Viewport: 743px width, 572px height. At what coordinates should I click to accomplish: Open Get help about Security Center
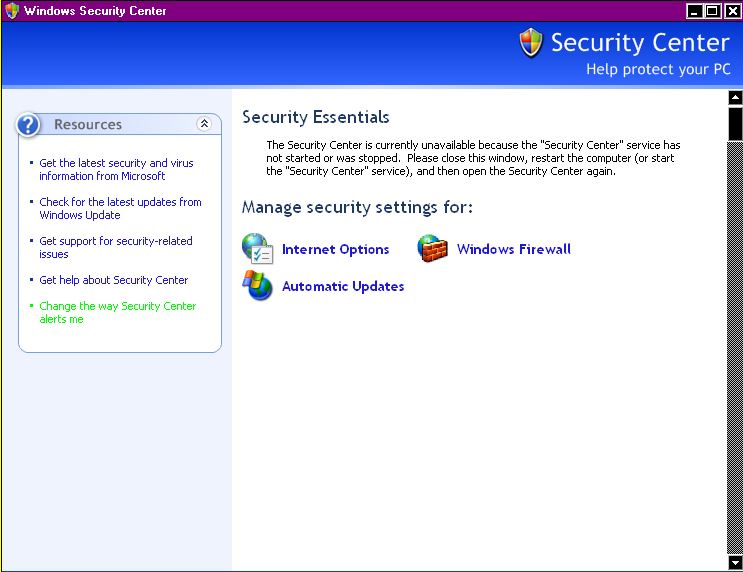click(114, 280)
